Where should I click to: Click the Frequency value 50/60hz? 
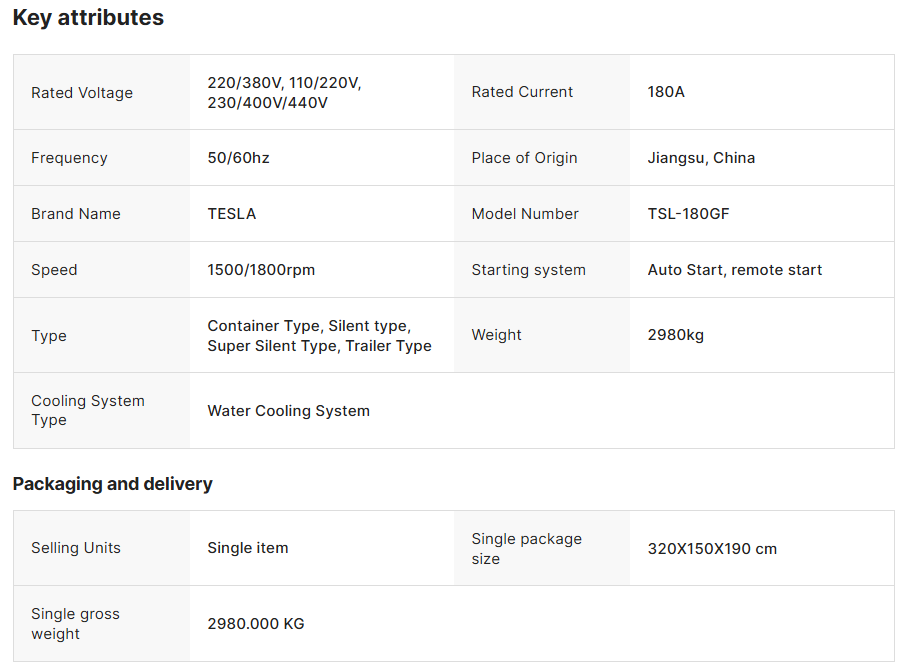click(x=238, y=158)
